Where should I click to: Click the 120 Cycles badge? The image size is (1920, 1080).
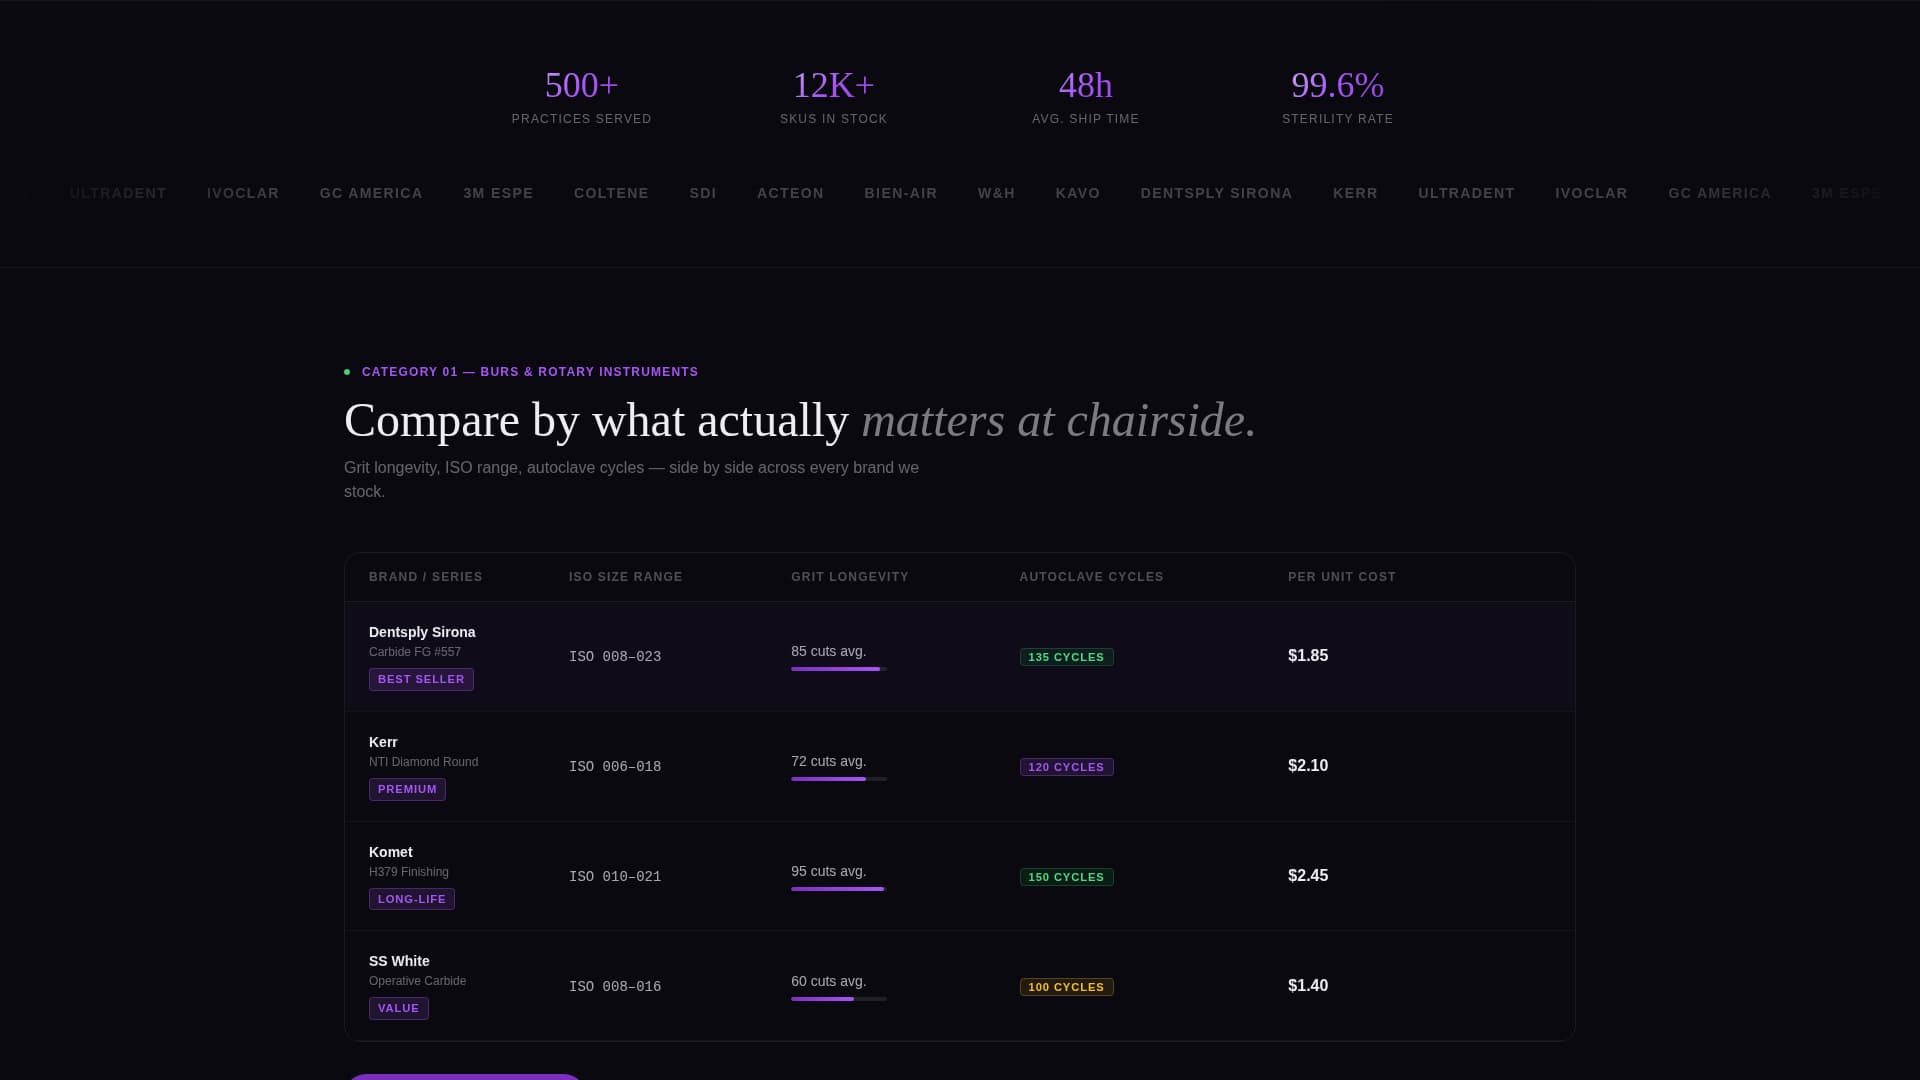click(x=1067, y=767)
